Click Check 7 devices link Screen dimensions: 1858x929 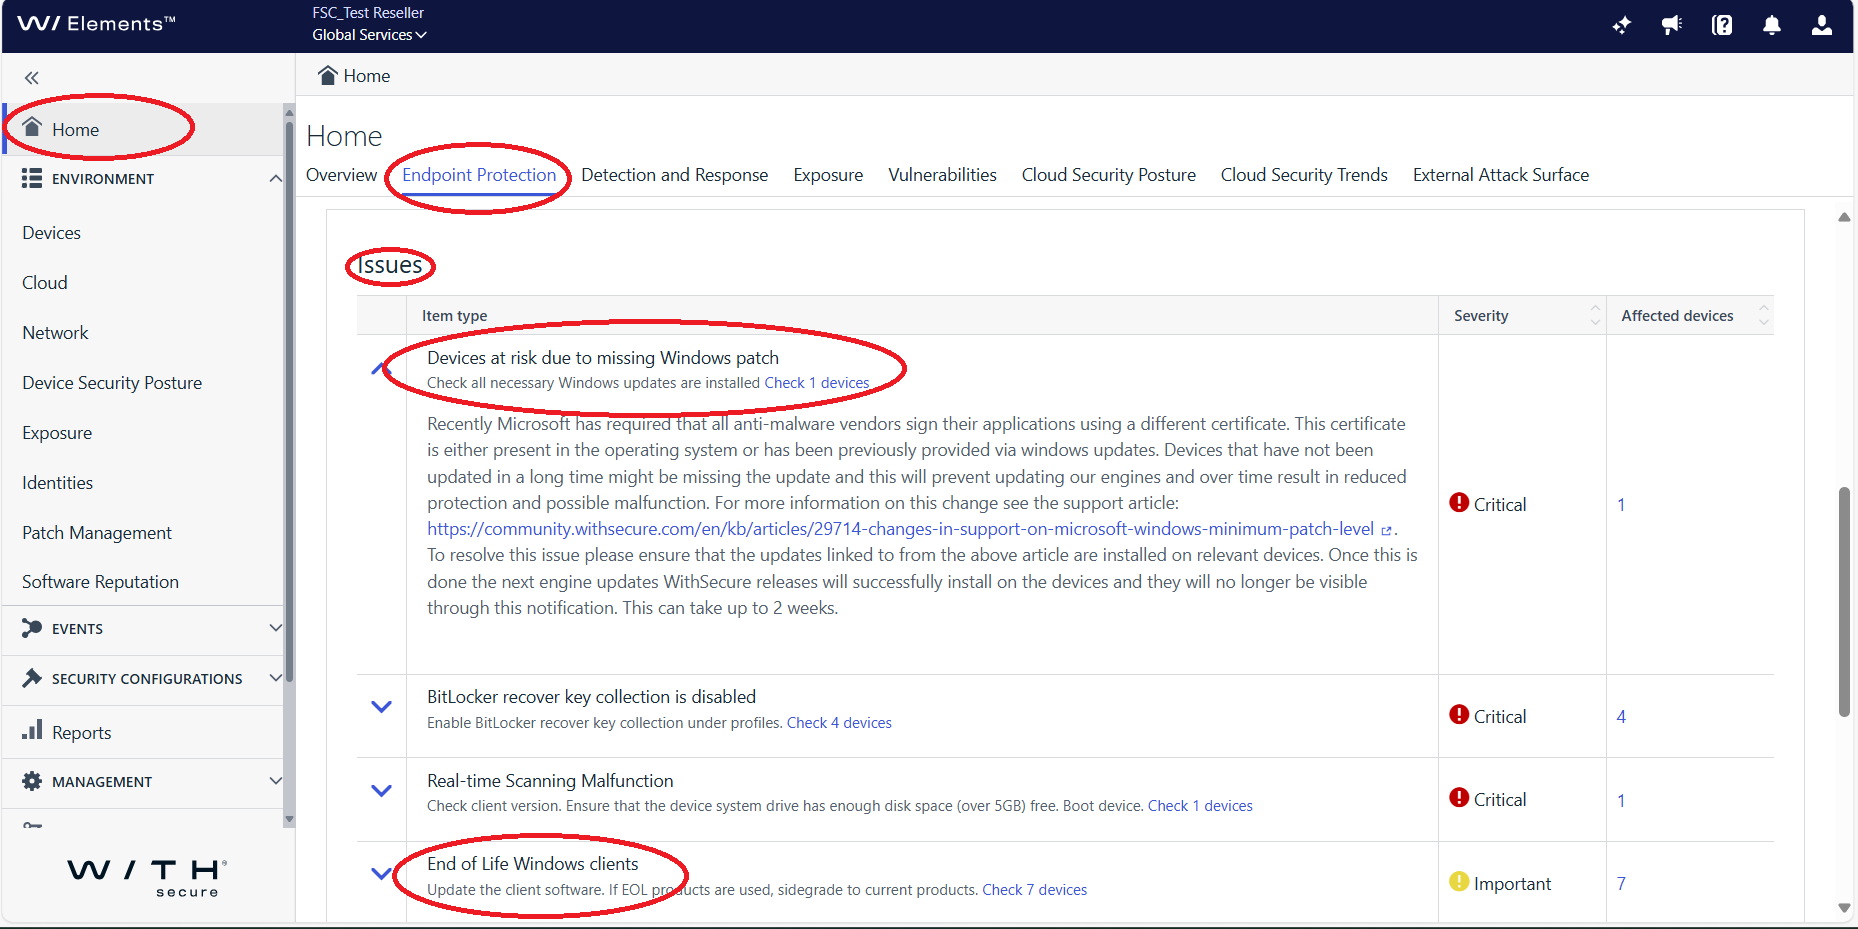point(1034,890)
